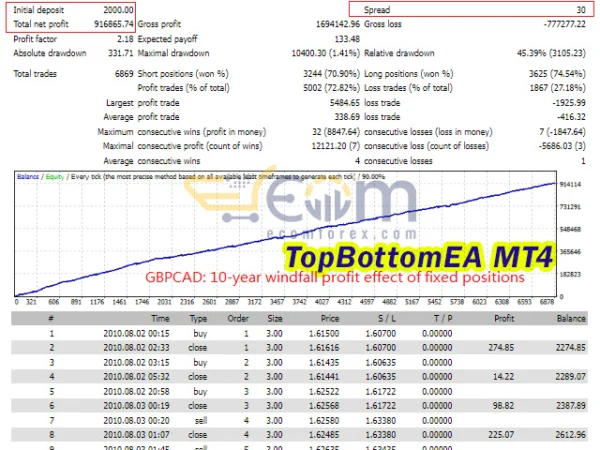Viewport: 600px width, 450px height.
Task: Click the 'Relative drawdown' label
Action: coord(399,53)
